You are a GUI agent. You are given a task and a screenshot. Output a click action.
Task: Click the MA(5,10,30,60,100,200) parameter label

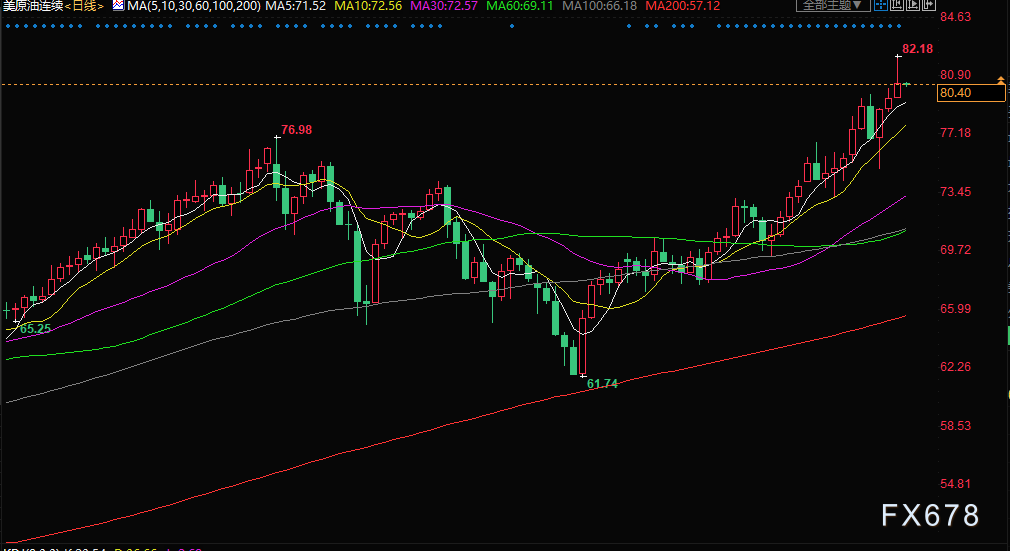[194, 6]
